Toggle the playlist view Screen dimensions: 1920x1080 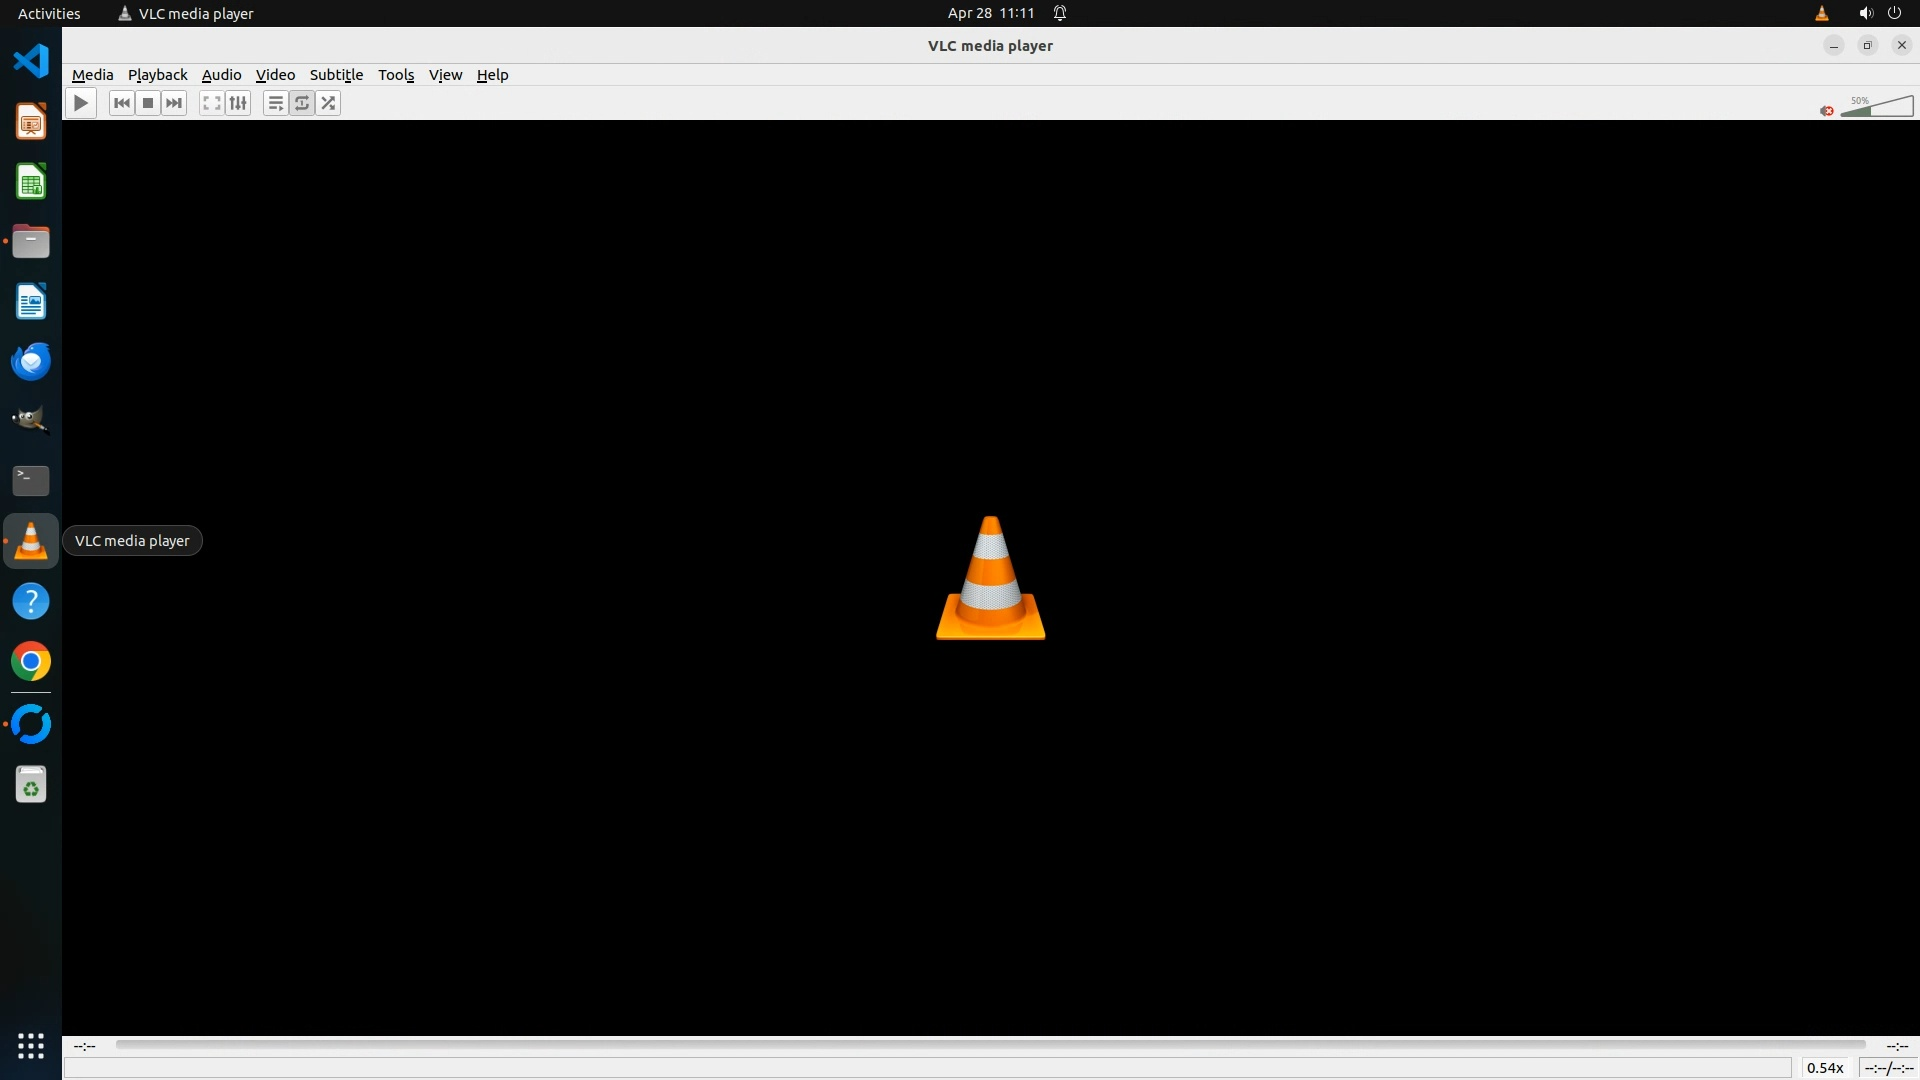click(275, 103)
